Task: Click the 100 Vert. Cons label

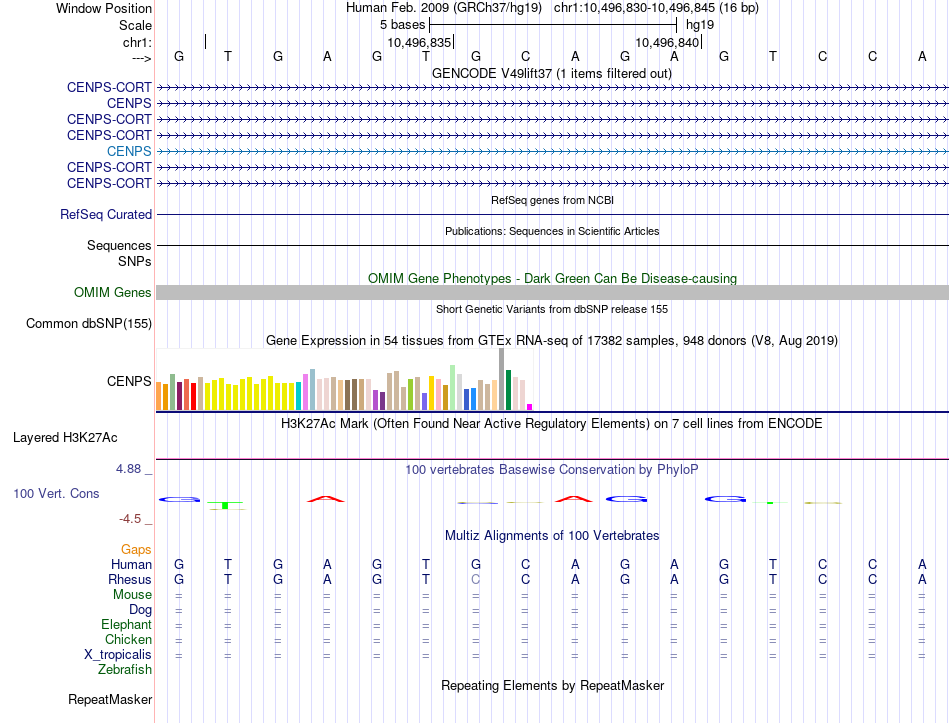Action: click(x=56, y=493)
